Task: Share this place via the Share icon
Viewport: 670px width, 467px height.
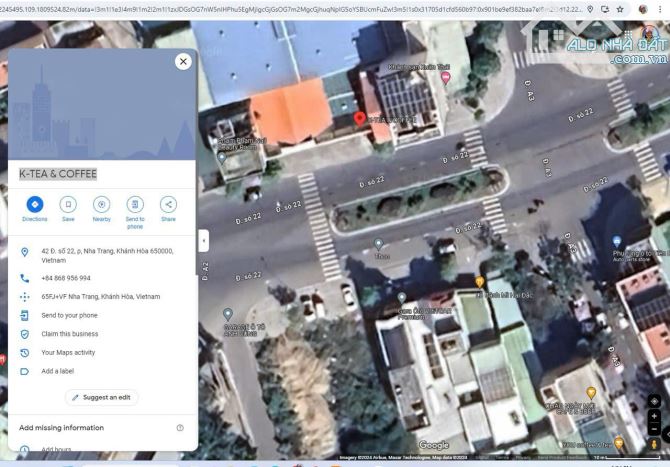Action: (168, 204)
